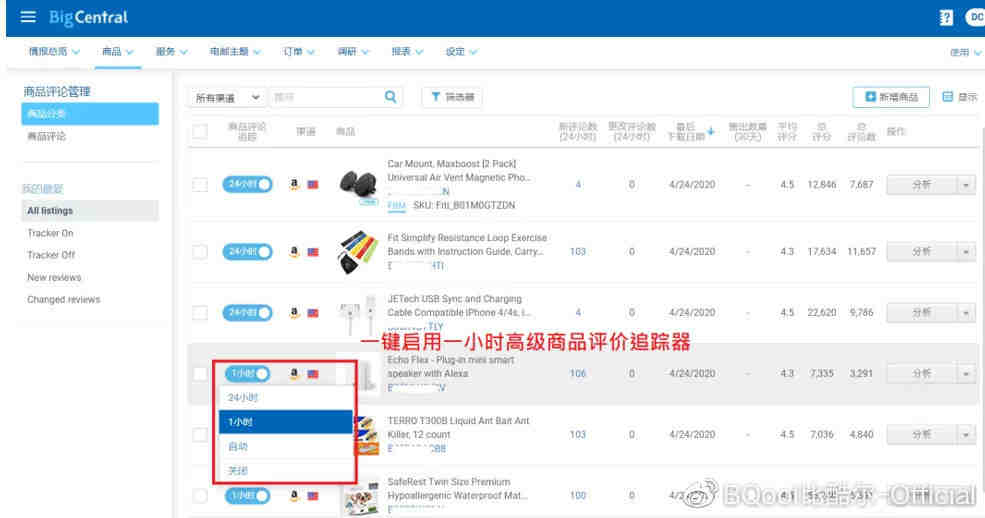Image resolution: width=985 pixels, height=518 pixels.
Task: Open the hamburger navigation menu
Action: [x=27, y=18]
